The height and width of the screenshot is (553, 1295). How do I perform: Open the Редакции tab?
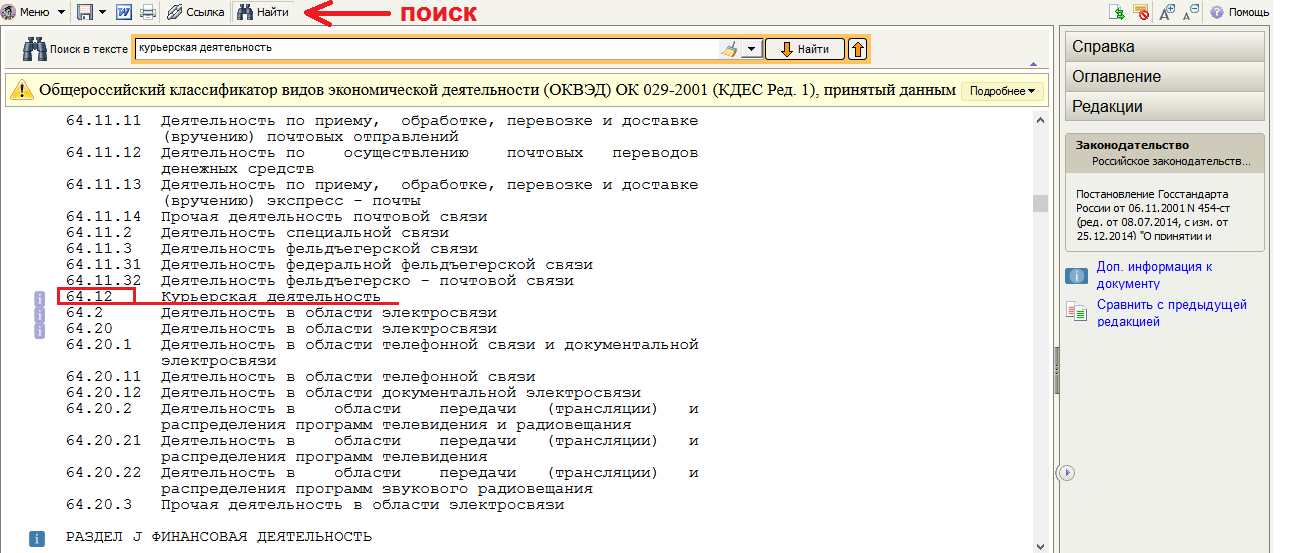(x=1165, y=106)
